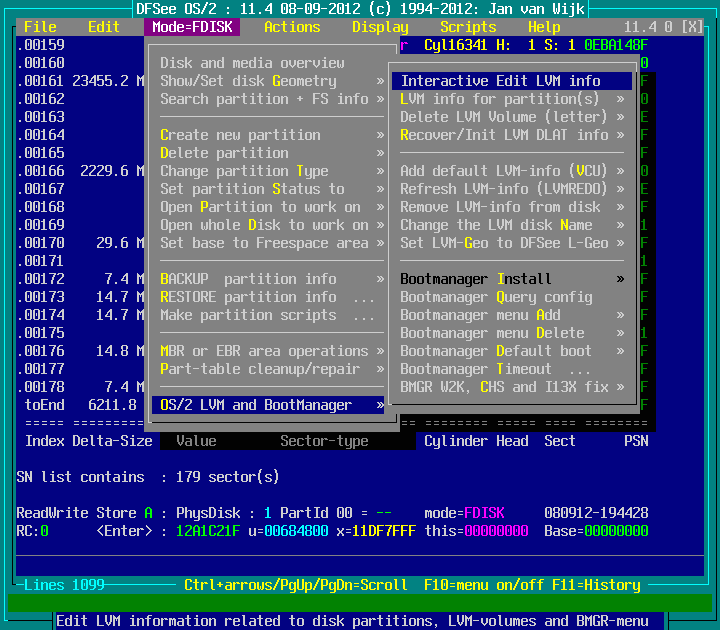Open the Scripts menu
Image resolution: width=720 pixels, height=630 pixels.
tap(468, 27)
